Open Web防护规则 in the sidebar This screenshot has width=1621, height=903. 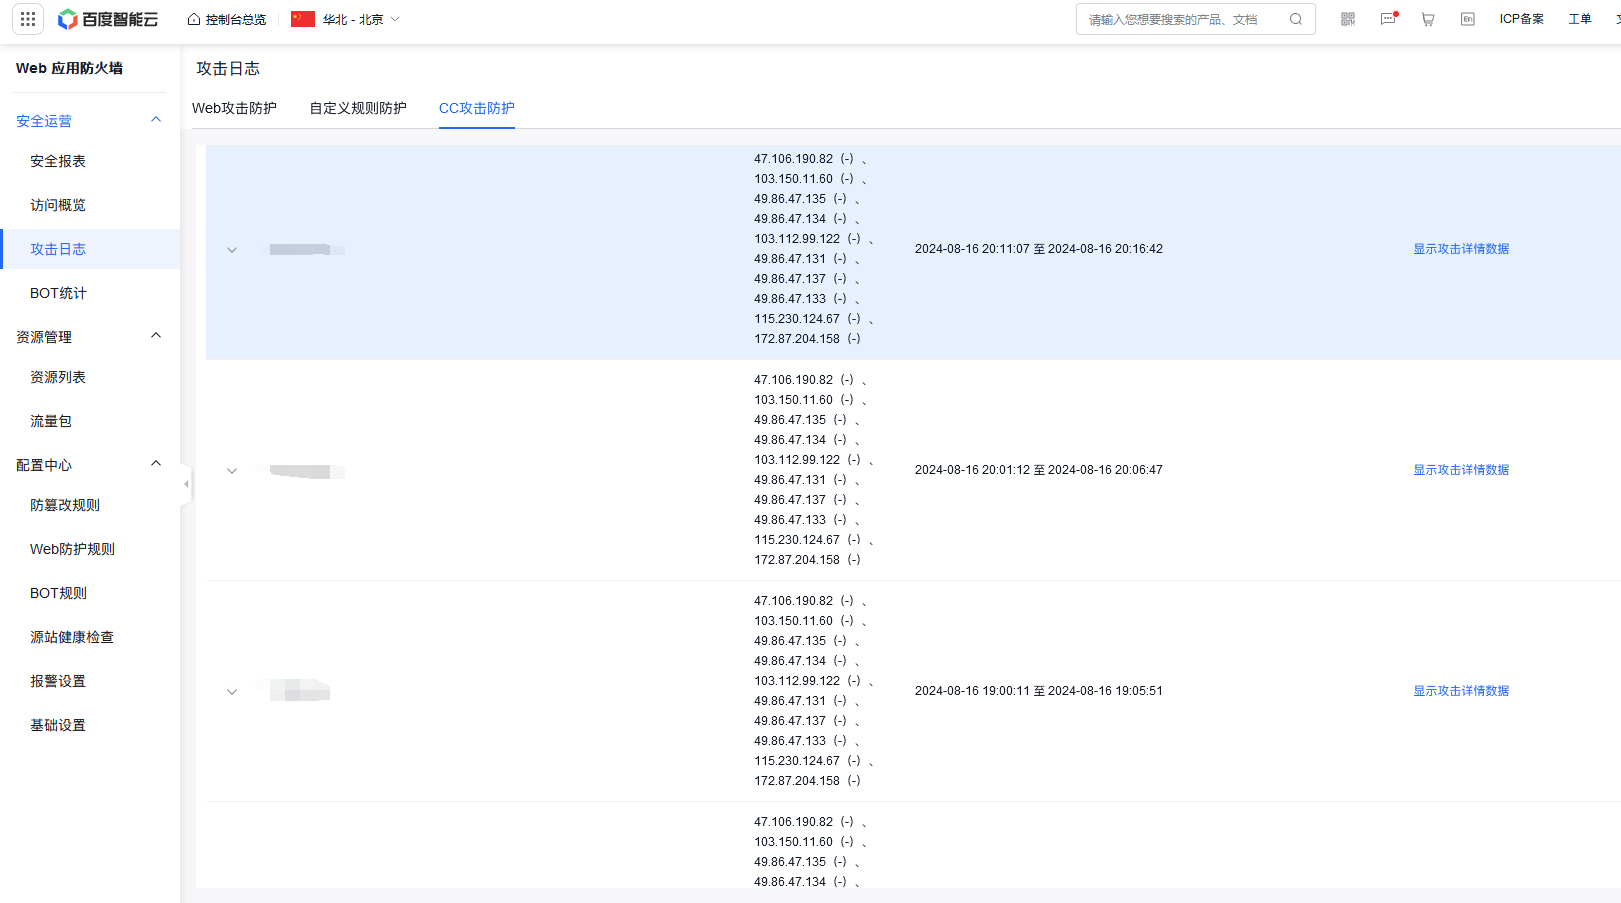[72, 549]
